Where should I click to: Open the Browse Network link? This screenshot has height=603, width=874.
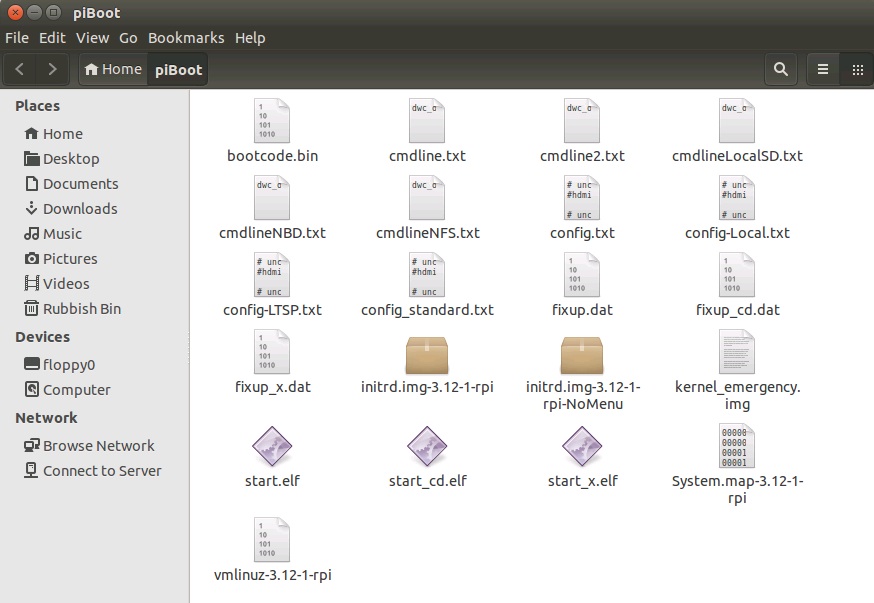pos(98,445)
